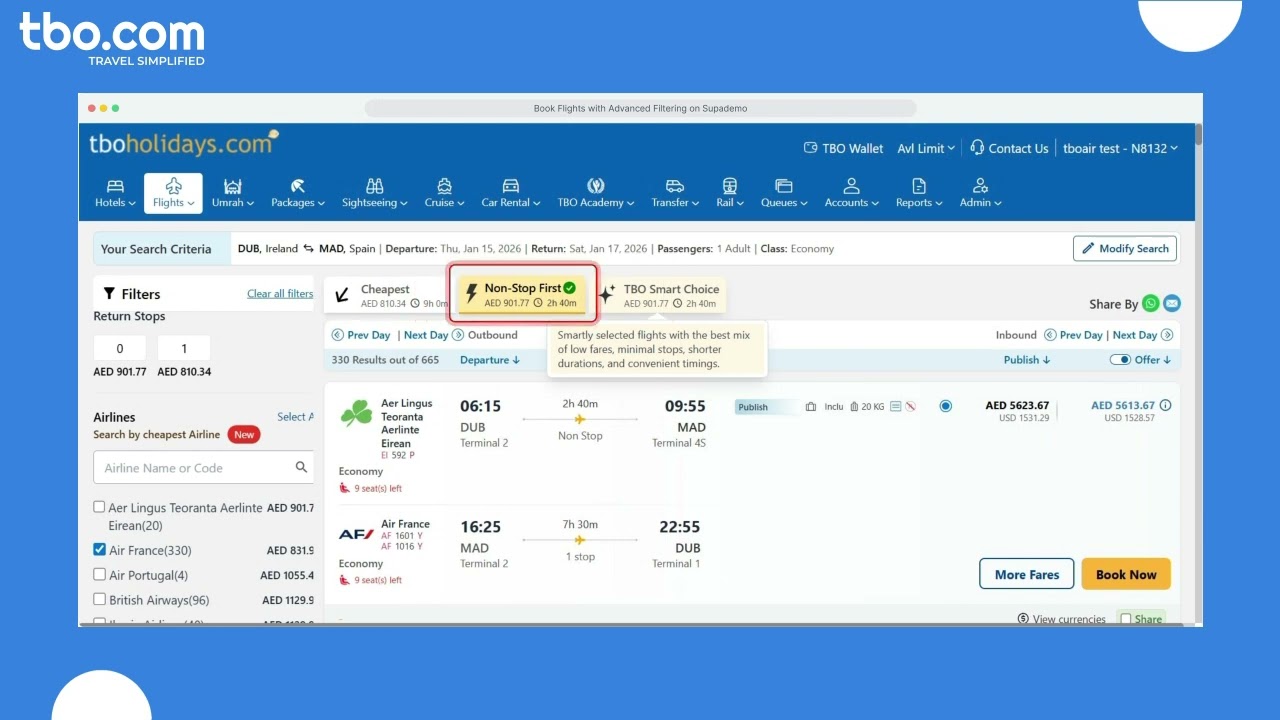This screenshot has height=720, width=1280.
Task: Click the airline search magnifier icon
Action: pos(301,467)
